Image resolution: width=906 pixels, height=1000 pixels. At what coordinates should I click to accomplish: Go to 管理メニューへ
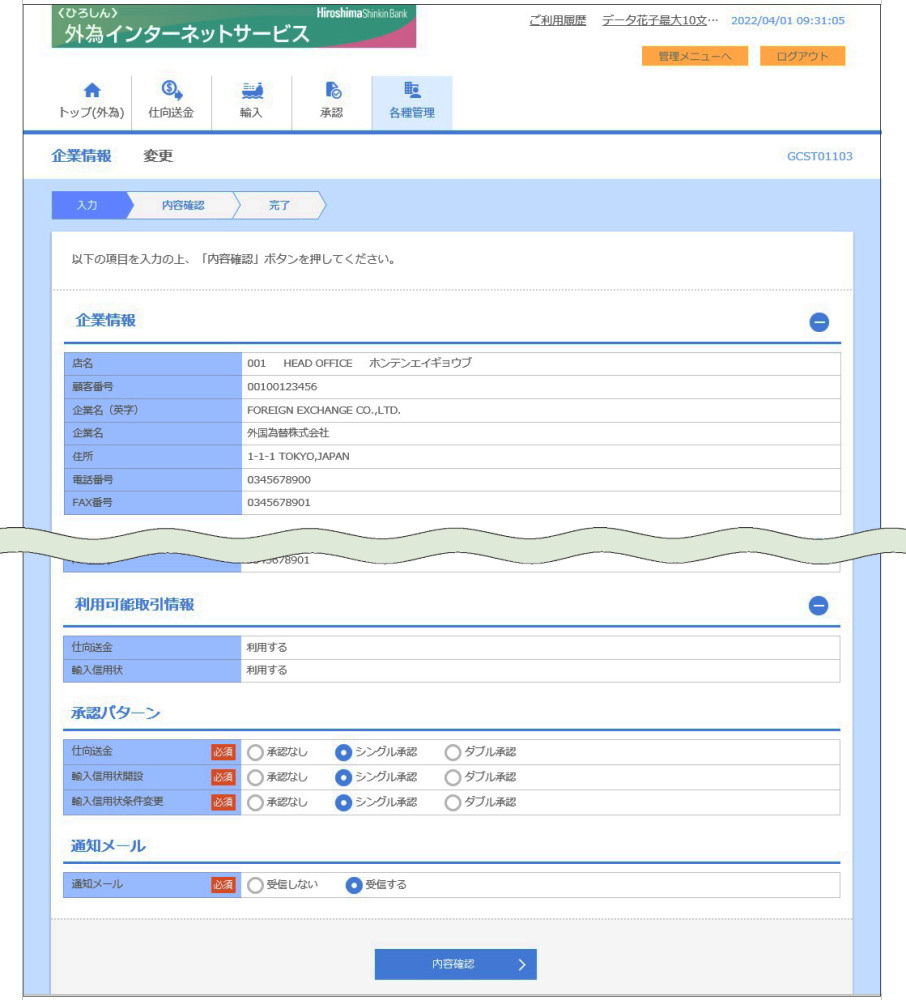pyautogui.click(x=695, y=56)
